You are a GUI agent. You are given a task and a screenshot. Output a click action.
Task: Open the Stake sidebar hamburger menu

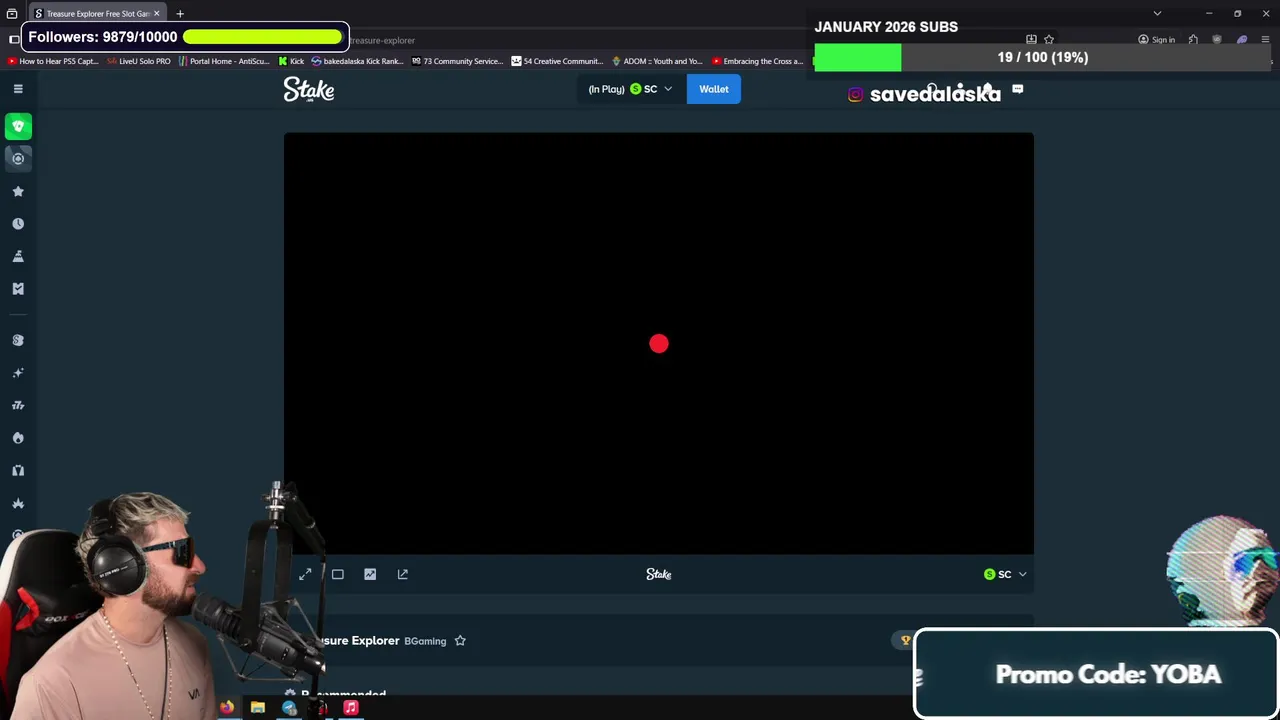[x=18, y=89]
